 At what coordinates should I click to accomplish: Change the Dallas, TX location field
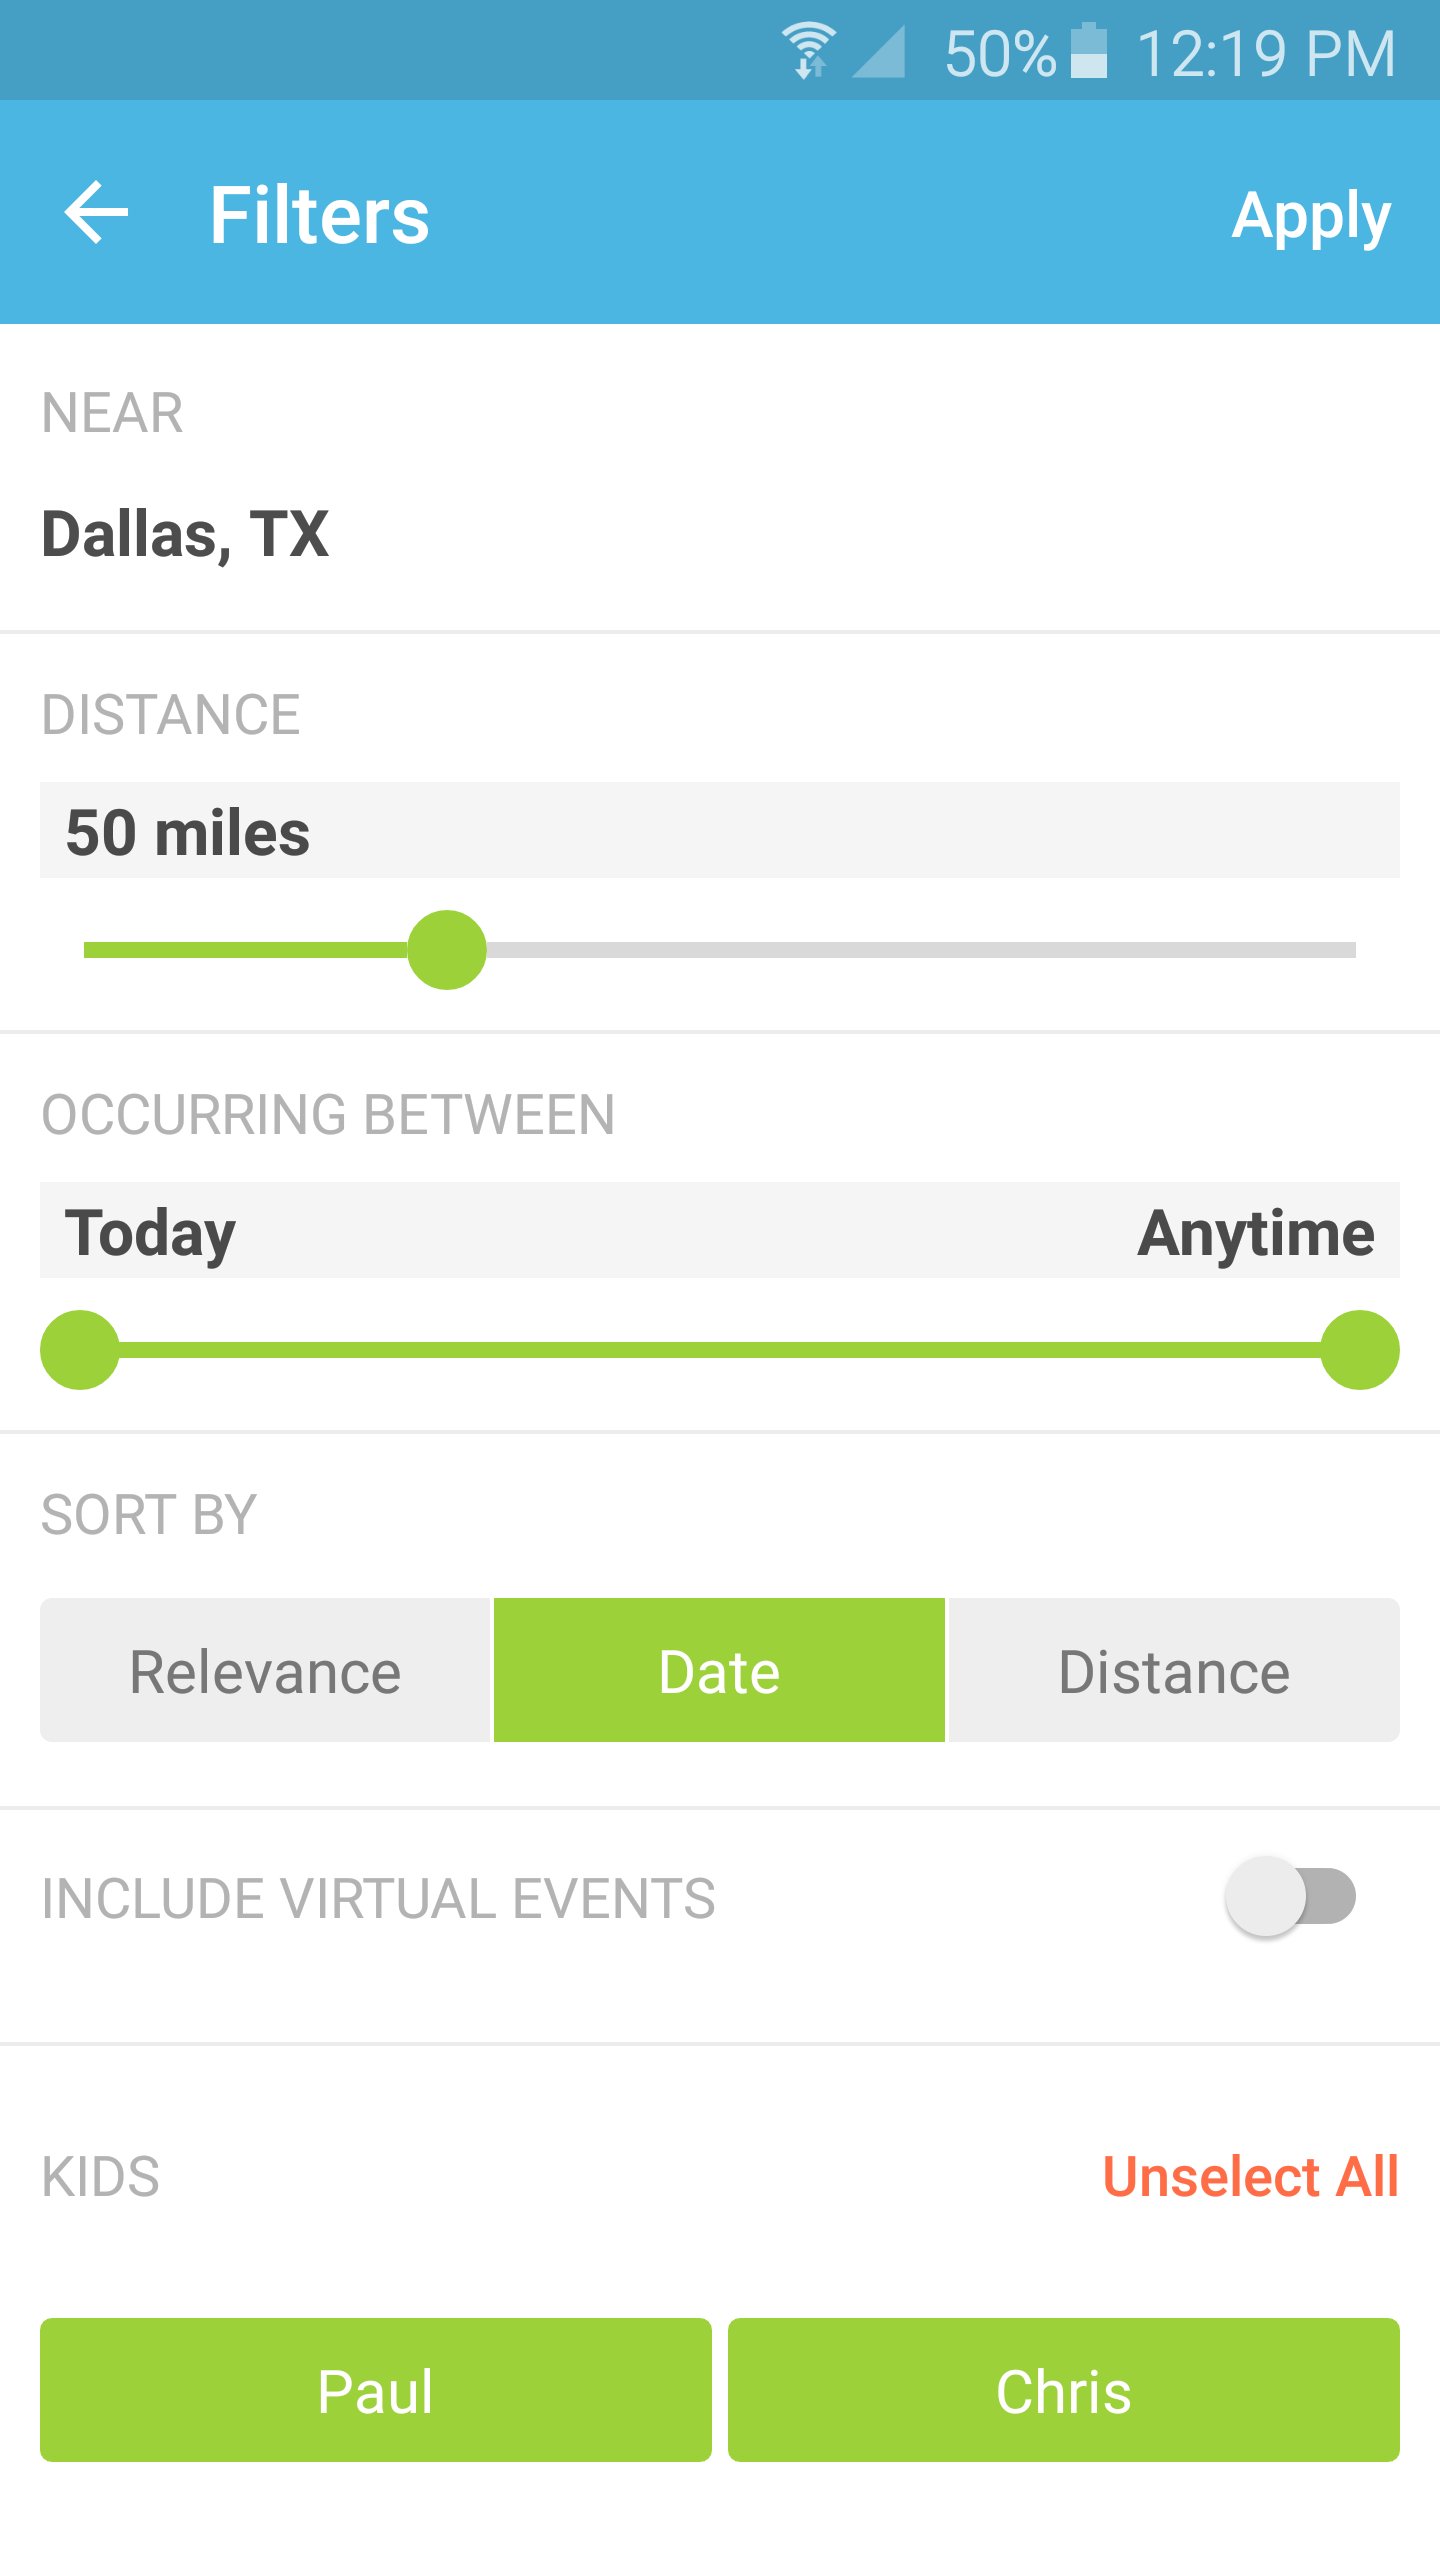[186, 534]
